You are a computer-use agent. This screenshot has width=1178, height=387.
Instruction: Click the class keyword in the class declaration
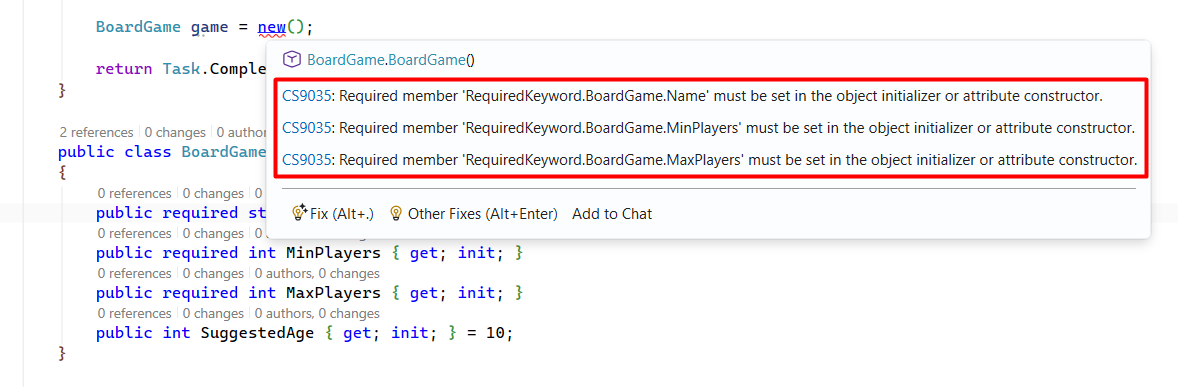[148, 151]
